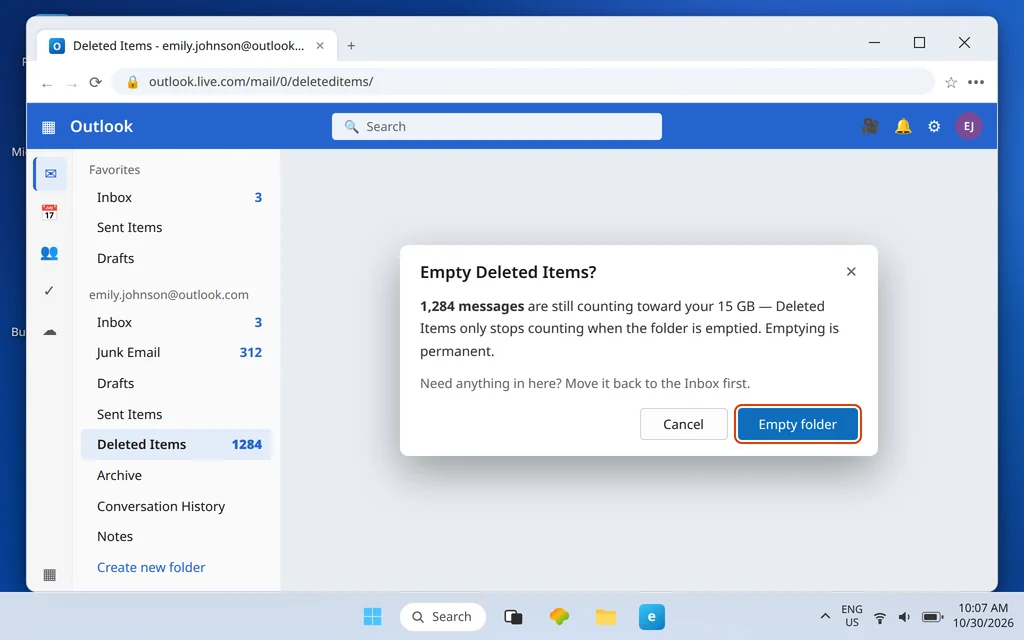Open the browser three-dot menu

pos(976,82)
